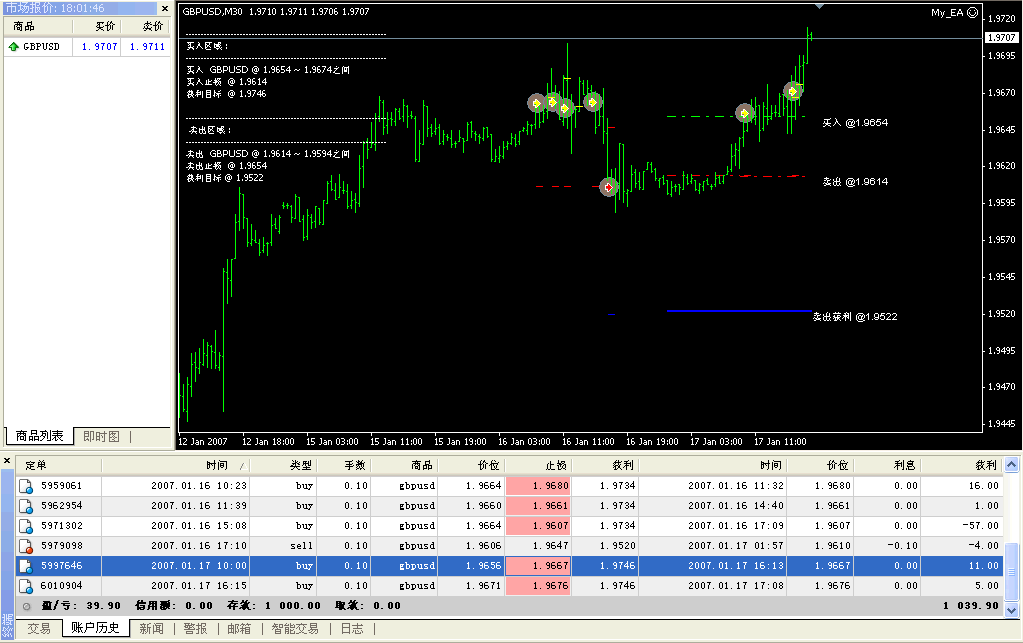Switch to the 即时图 tab
The width and height of the screenshot is (1023, 643).
coord(101,437)
